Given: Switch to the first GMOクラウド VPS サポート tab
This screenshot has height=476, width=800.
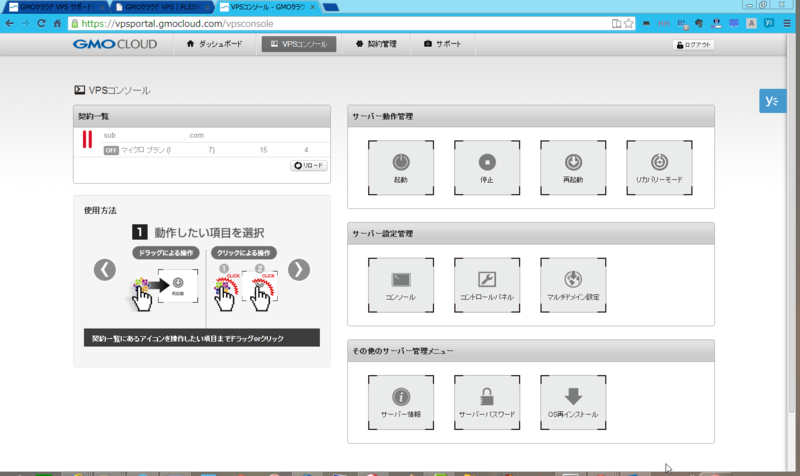Looking at the screenshot, I should click(x=55, y=7).
